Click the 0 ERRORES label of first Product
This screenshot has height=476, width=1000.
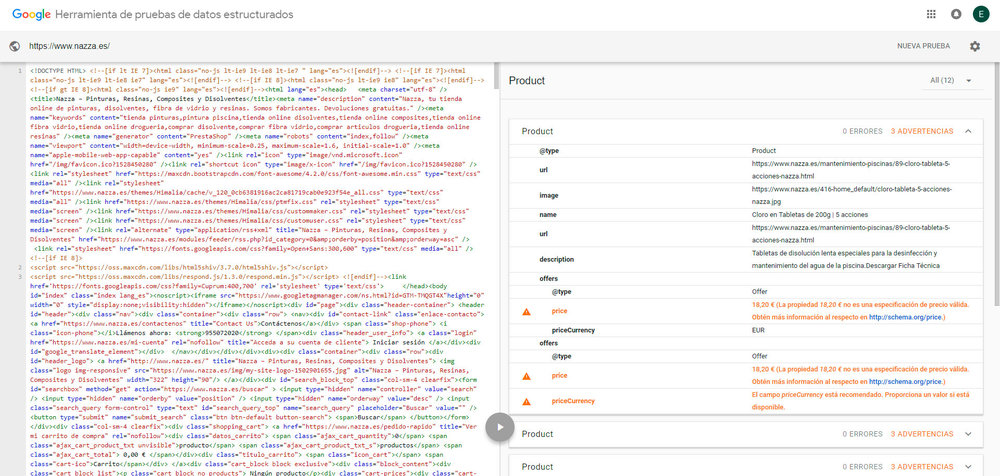click(862, 131)
